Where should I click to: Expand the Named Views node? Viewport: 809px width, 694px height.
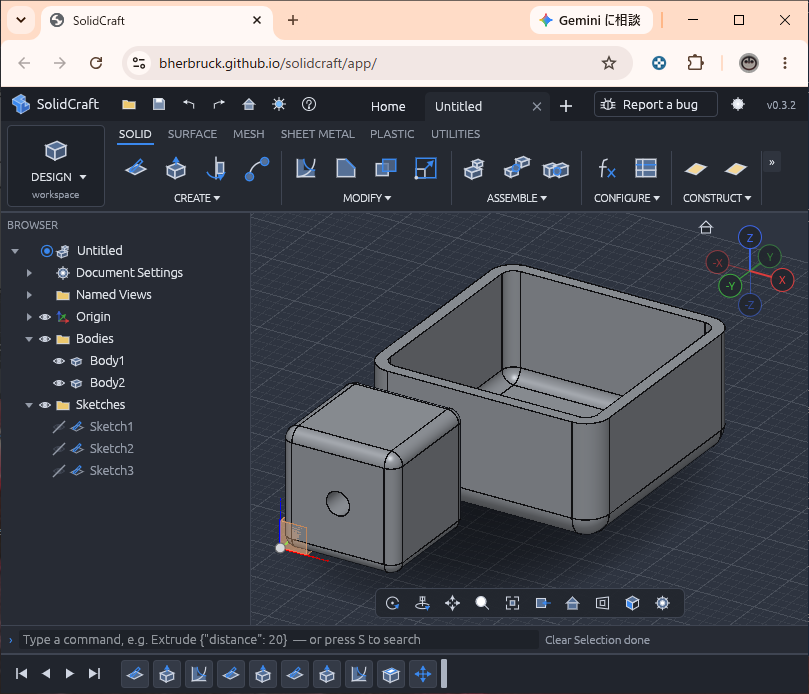29,295
